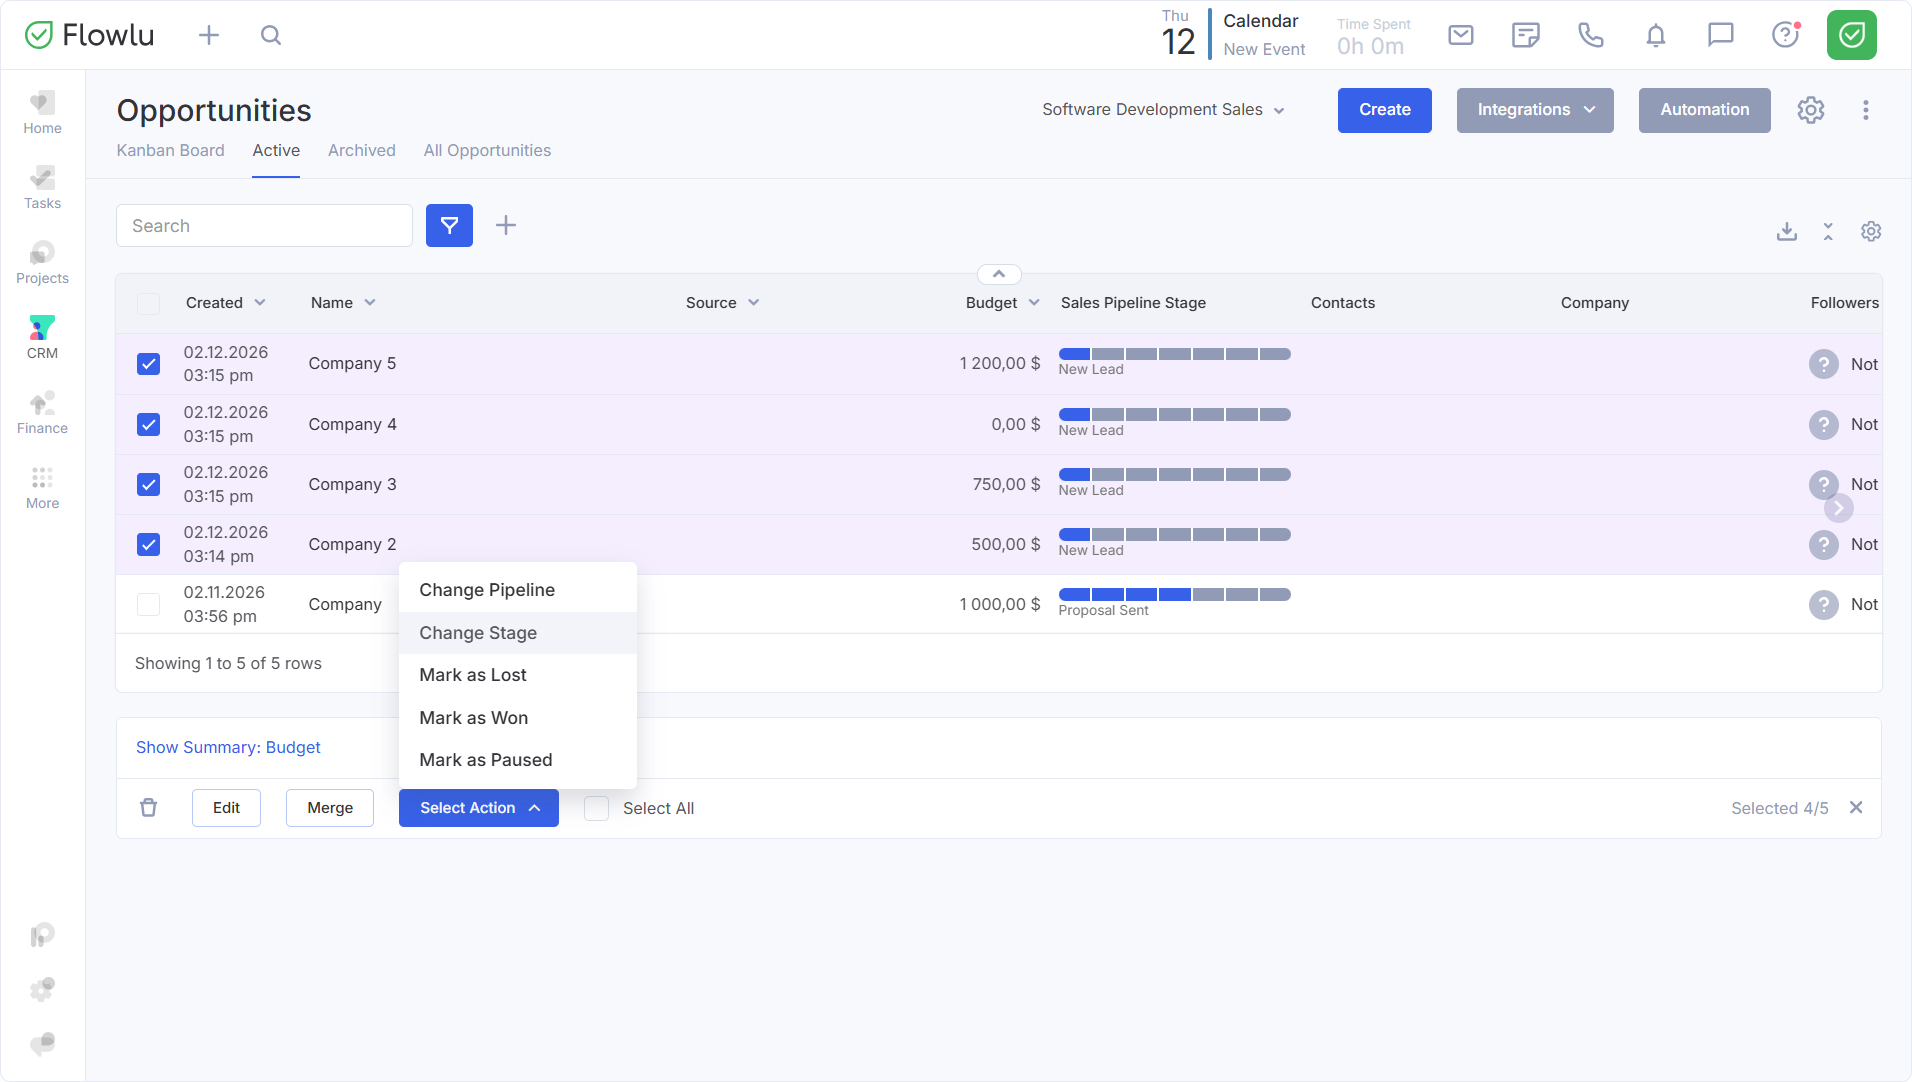Tick the Select All checkbox

pos(597,808)
